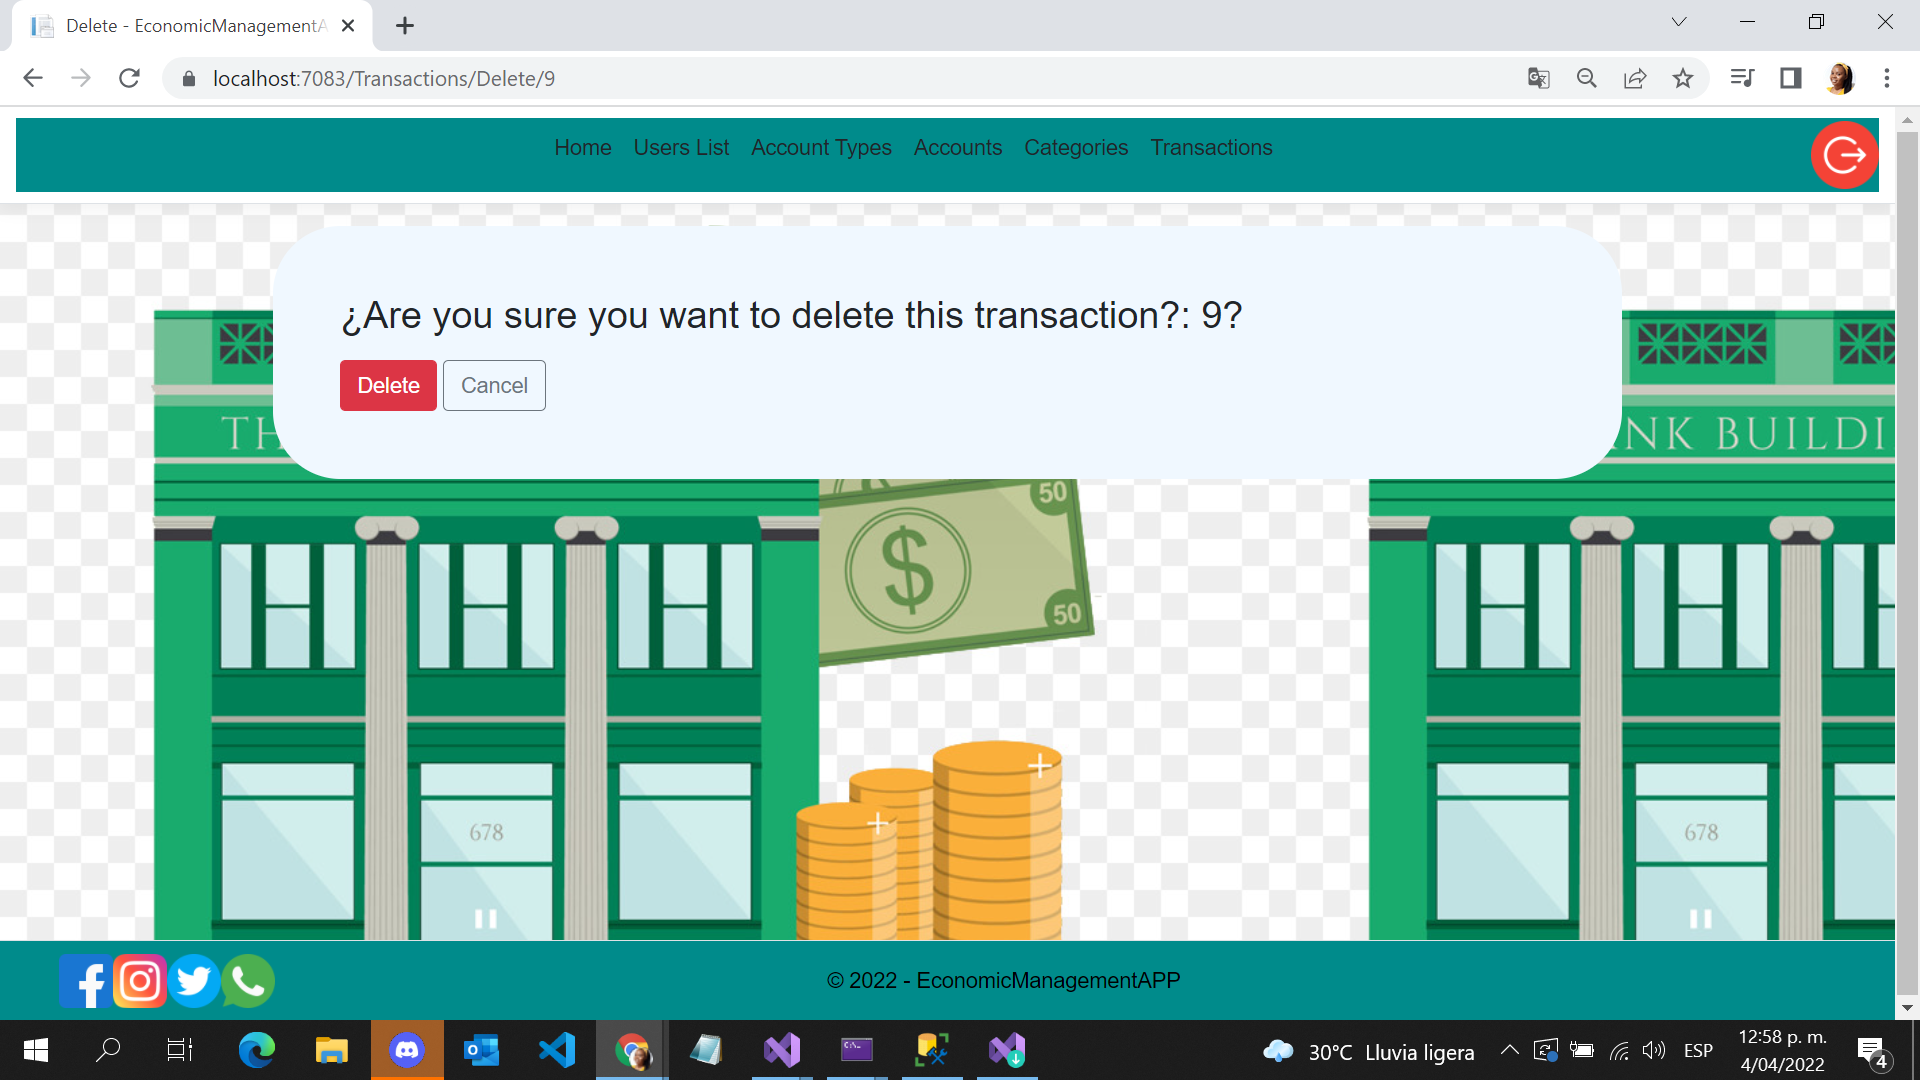Screen dimensions: 1920x1080
Task: Open the Transactions menu item
Action: [x=1211, y=147]
